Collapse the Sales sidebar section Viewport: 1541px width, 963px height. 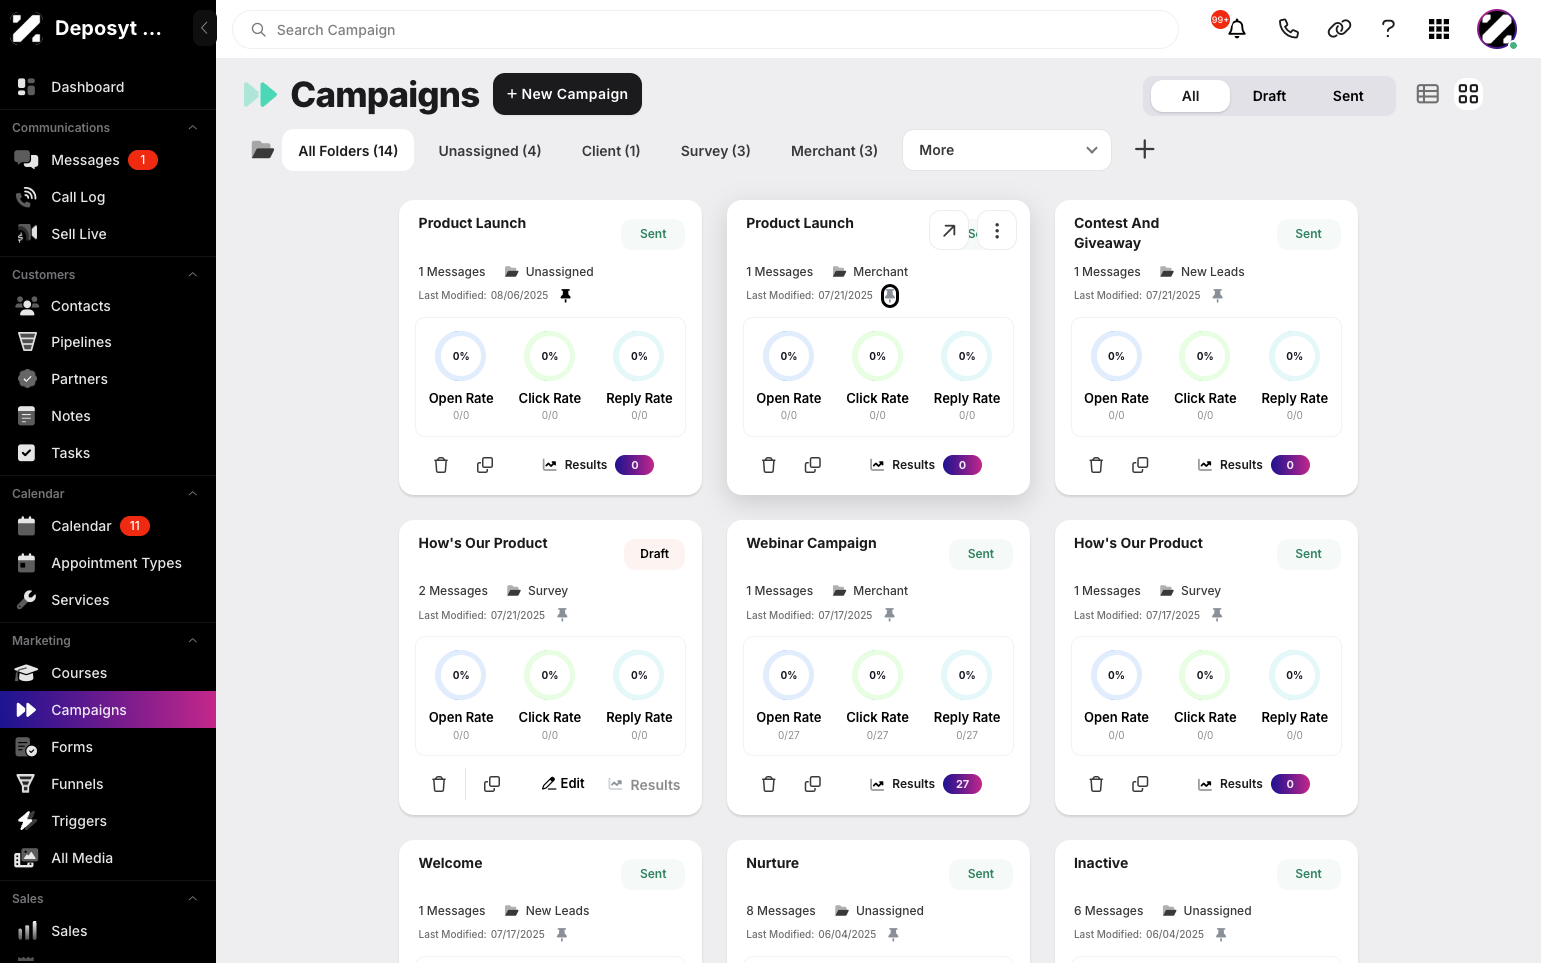[x=193, y=899]
